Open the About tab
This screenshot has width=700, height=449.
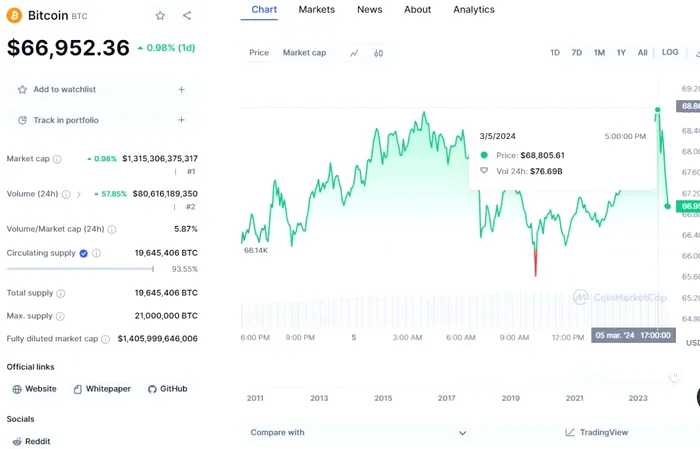(417, 9)
